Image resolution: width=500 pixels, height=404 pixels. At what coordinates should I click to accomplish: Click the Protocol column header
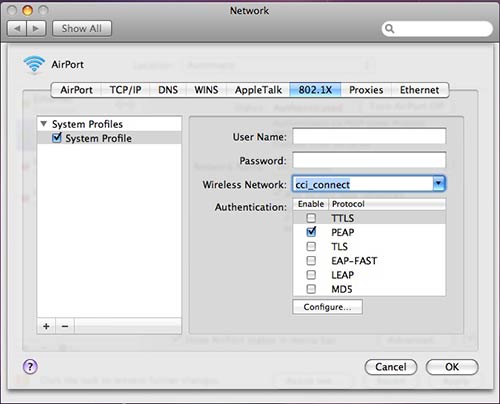click(387, 204)
